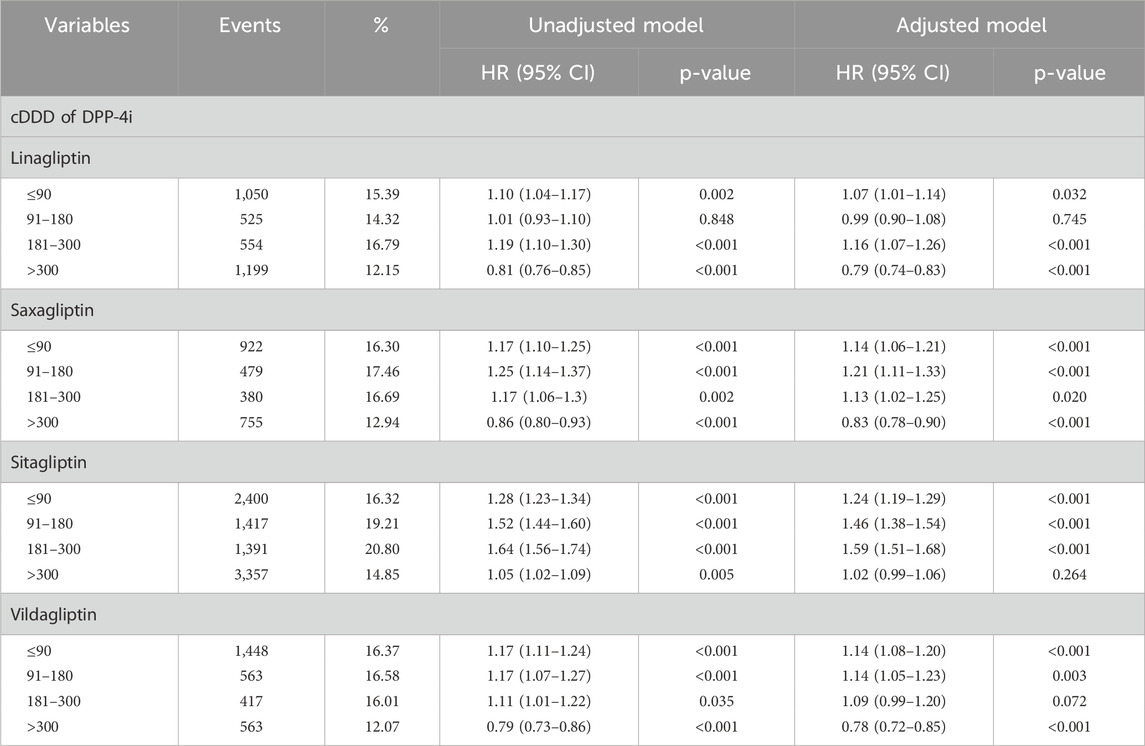This screenshot has width=1145, height=746.
Task: Click the p-value 0.745
Action: tap(1070, 220)
